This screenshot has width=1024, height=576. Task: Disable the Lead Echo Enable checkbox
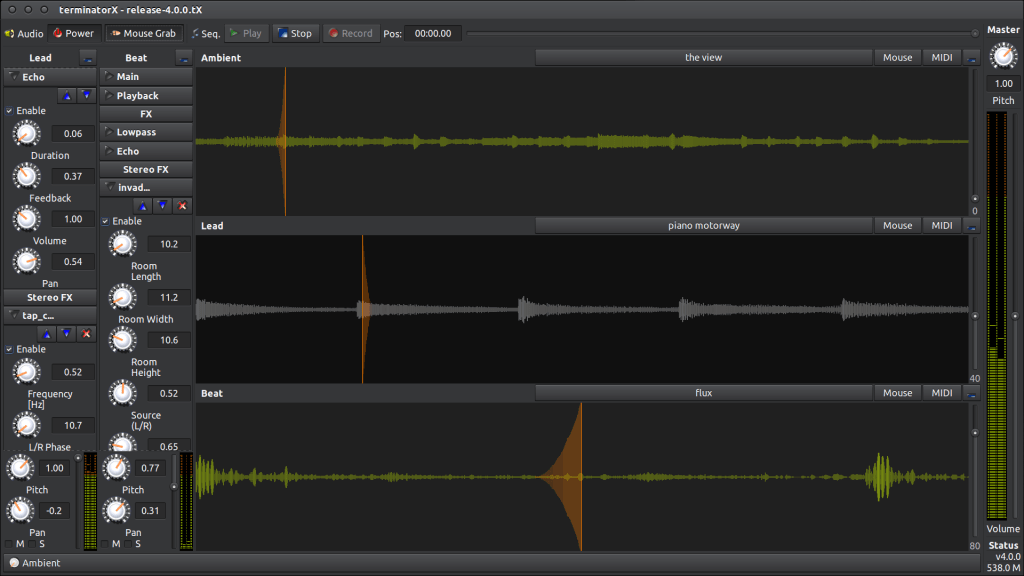pyautogui.click(x=10, y=110)
